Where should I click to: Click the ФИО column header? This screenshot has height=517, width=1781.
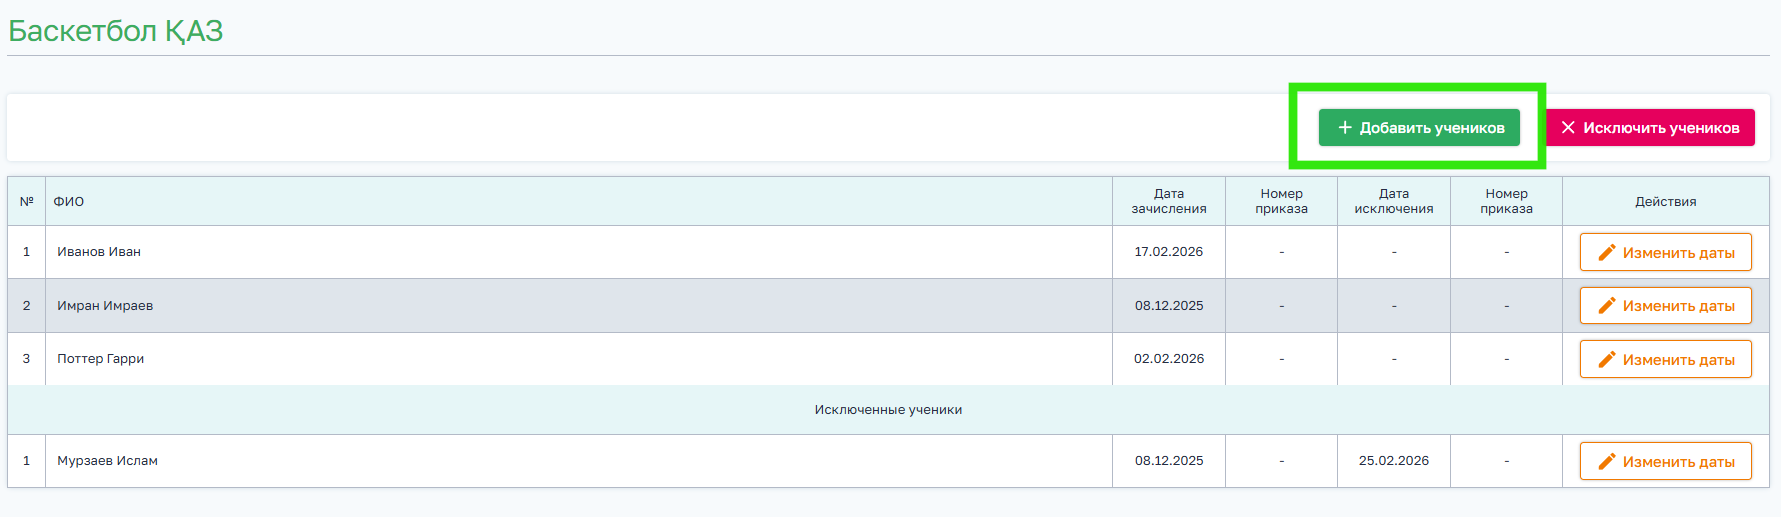69,202
